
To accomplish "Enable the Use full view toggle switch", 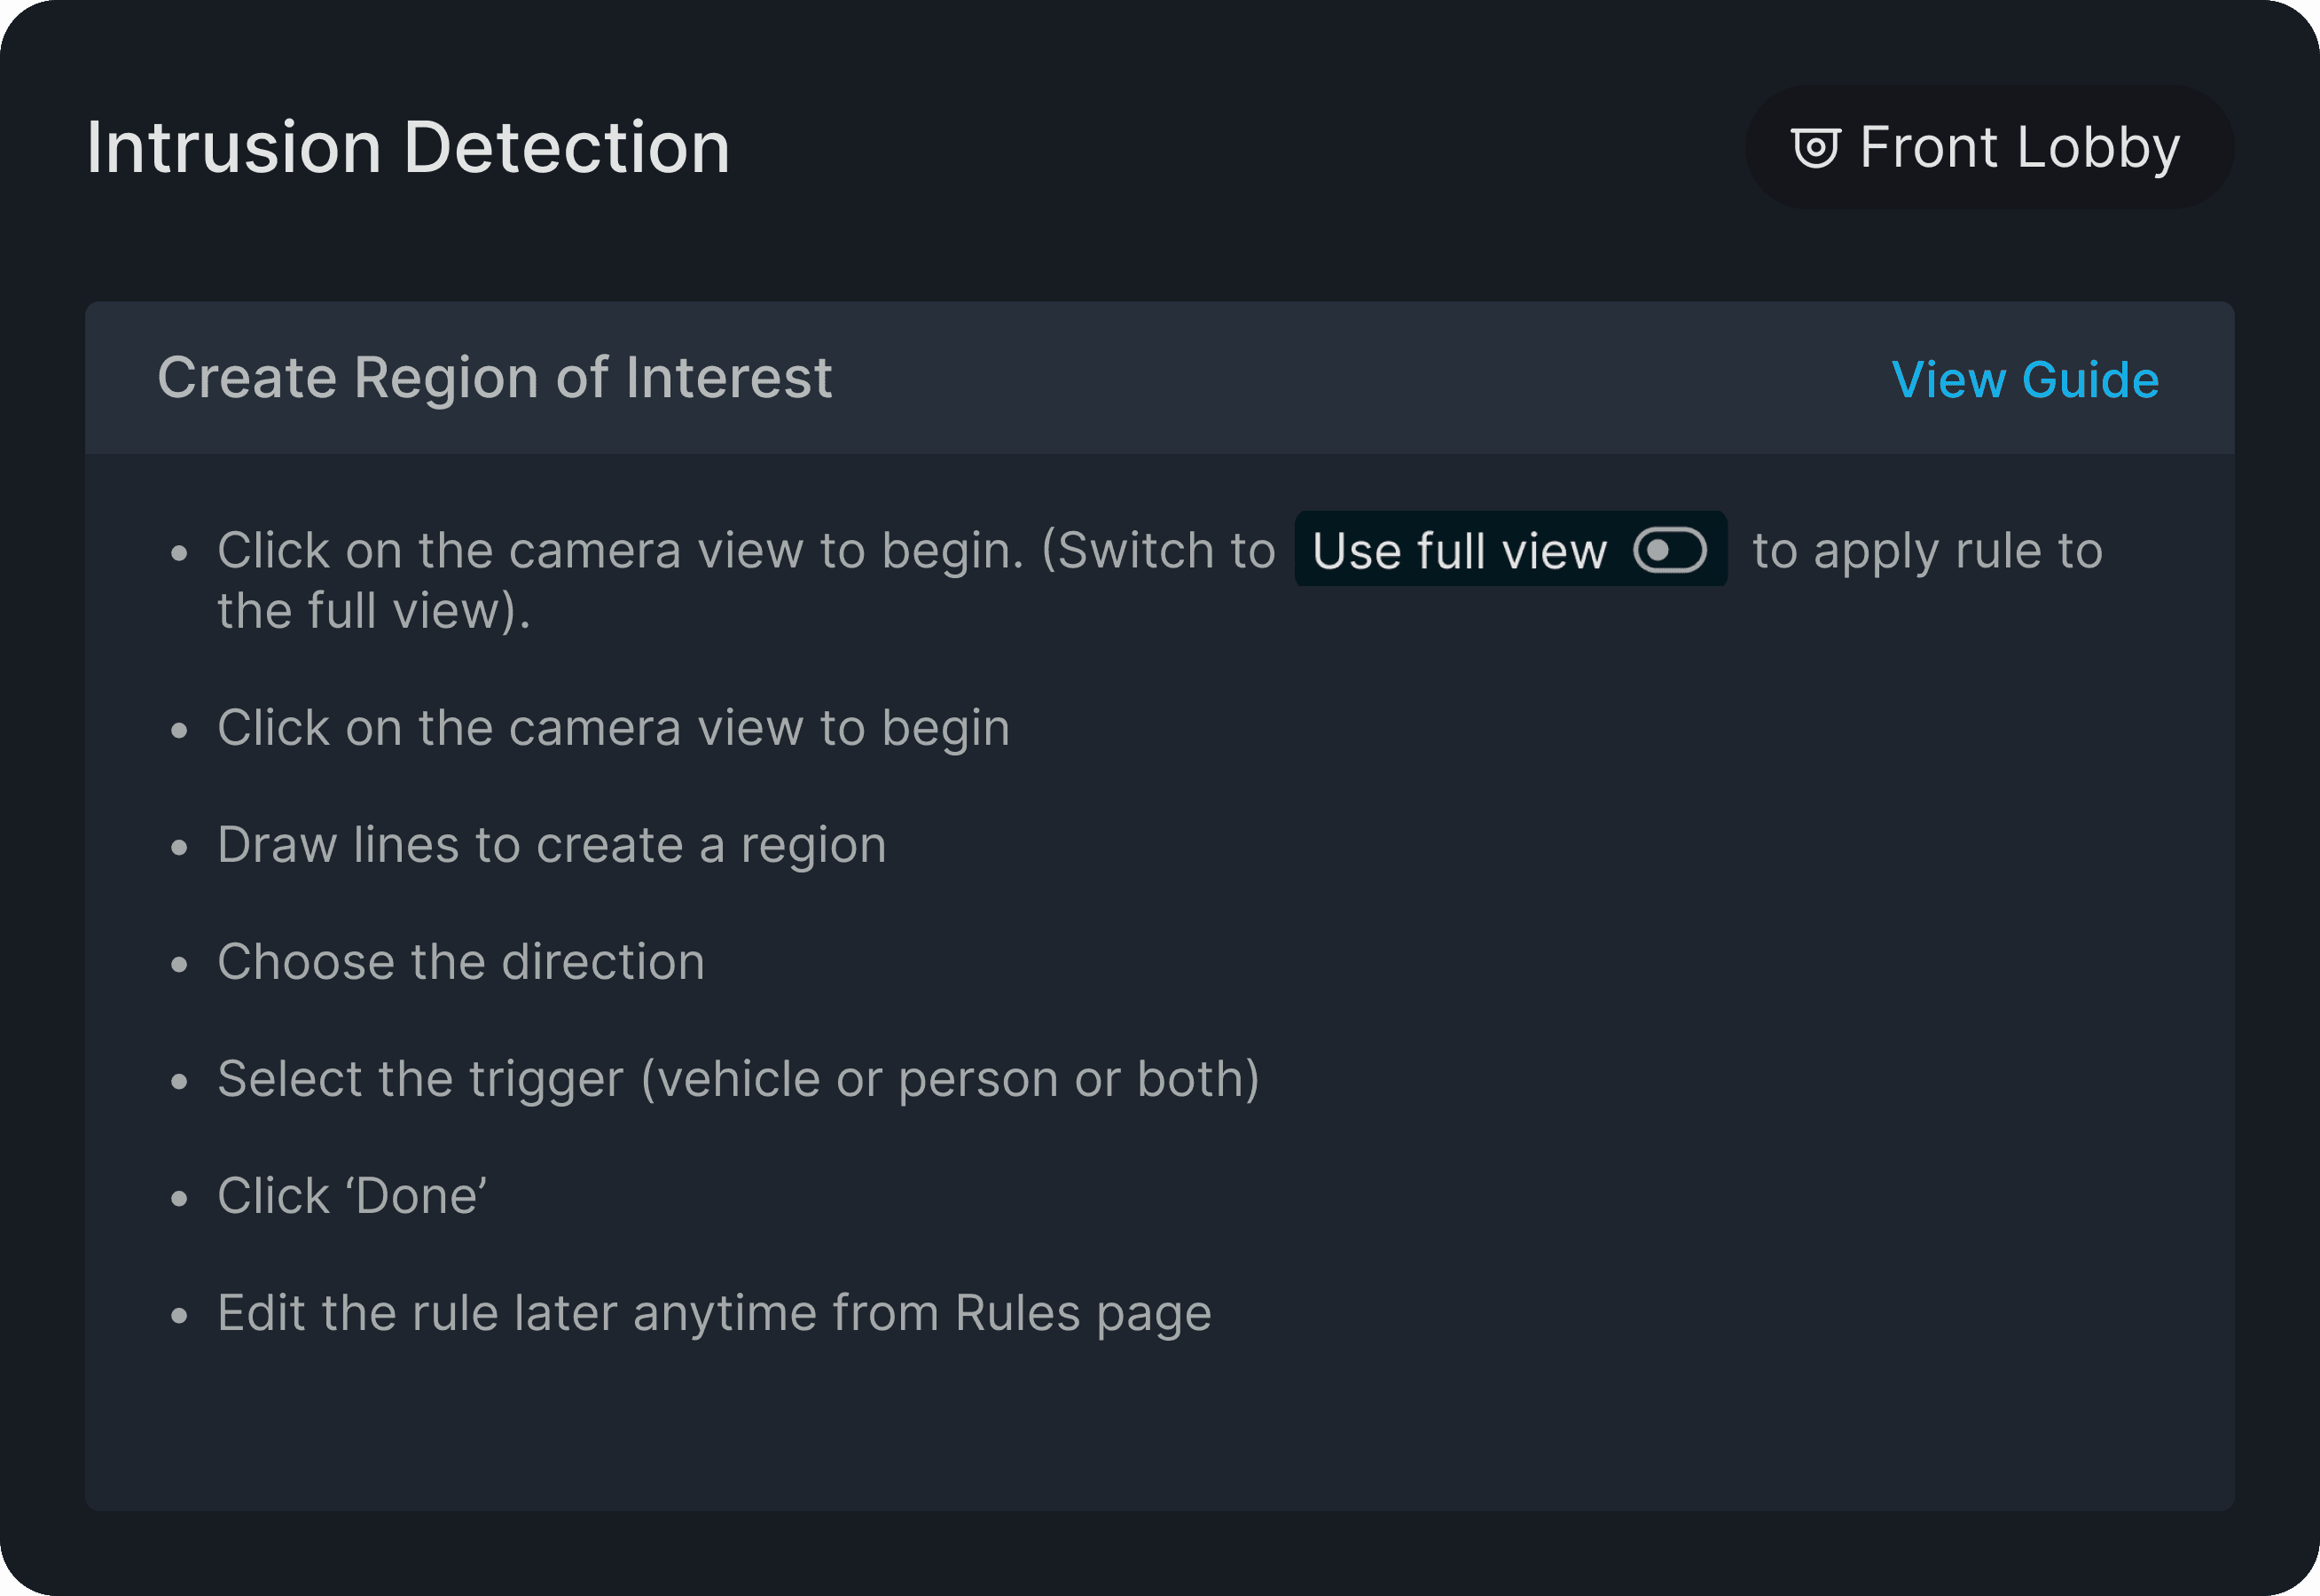I will pos(1669,550).
